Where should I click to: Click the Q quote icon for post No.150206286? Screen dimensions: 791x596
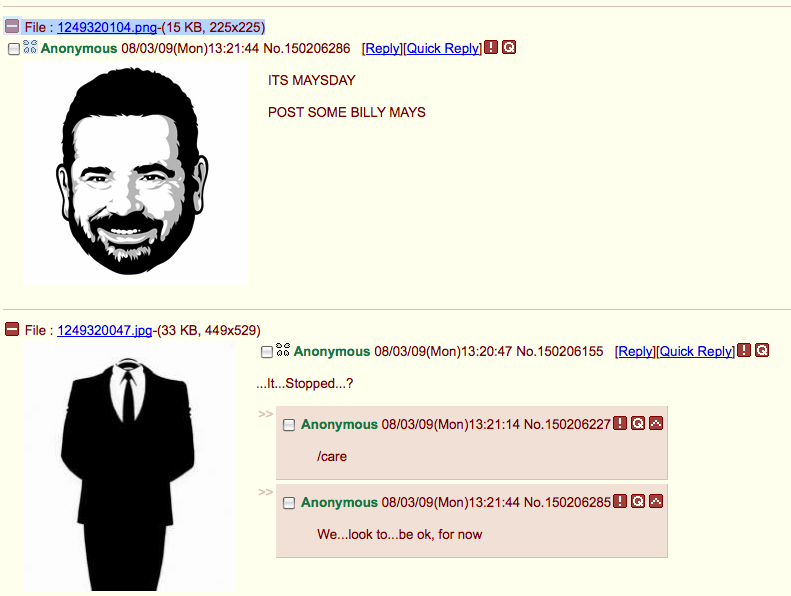pyautogui.click(x=509, y=47)
